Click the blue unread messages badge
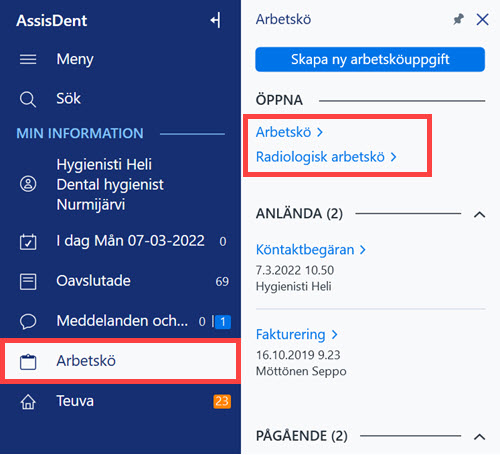 (223, 322)
